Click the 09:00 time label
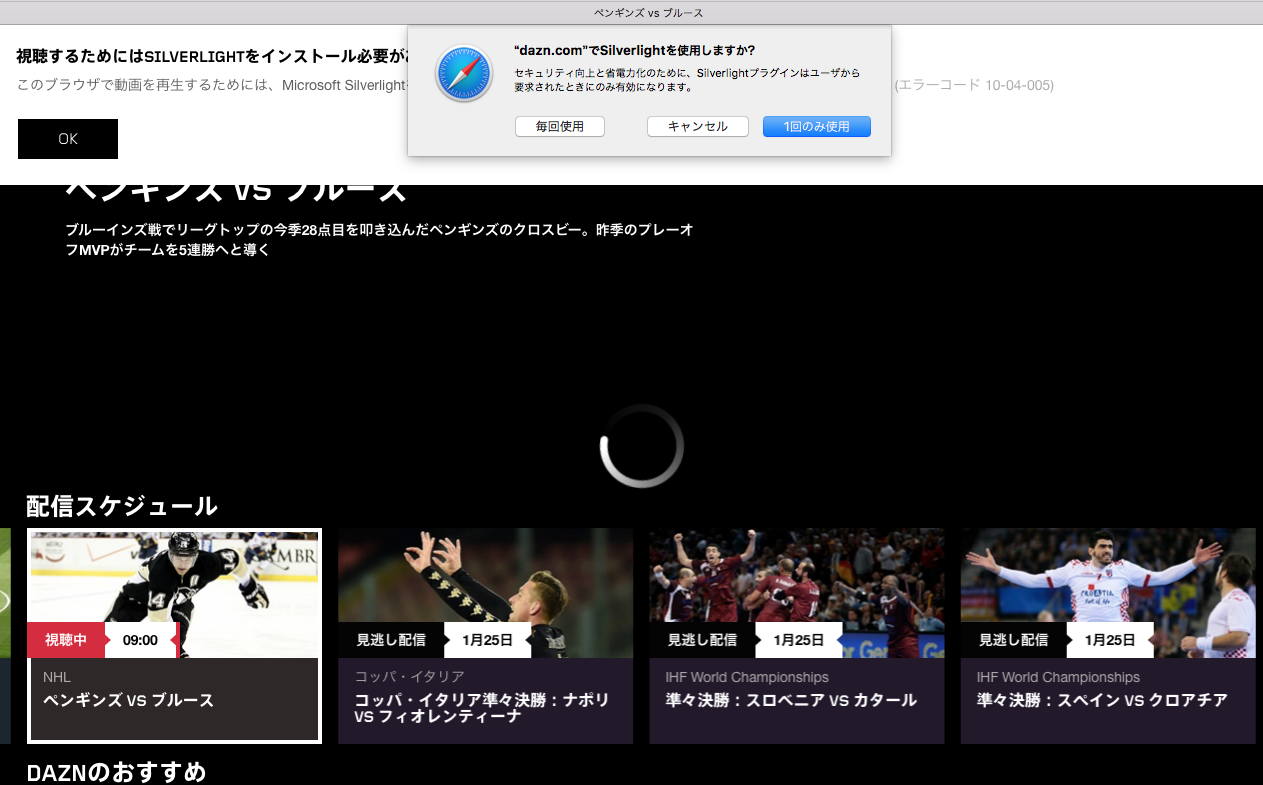1263x785 pixels. [x=141, y=640]
